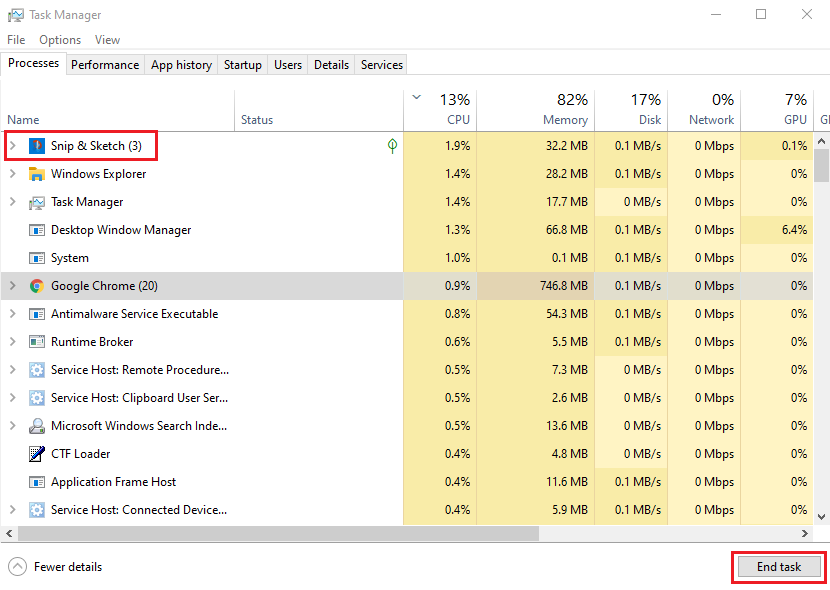Open the View menu

tap(107, 40)
